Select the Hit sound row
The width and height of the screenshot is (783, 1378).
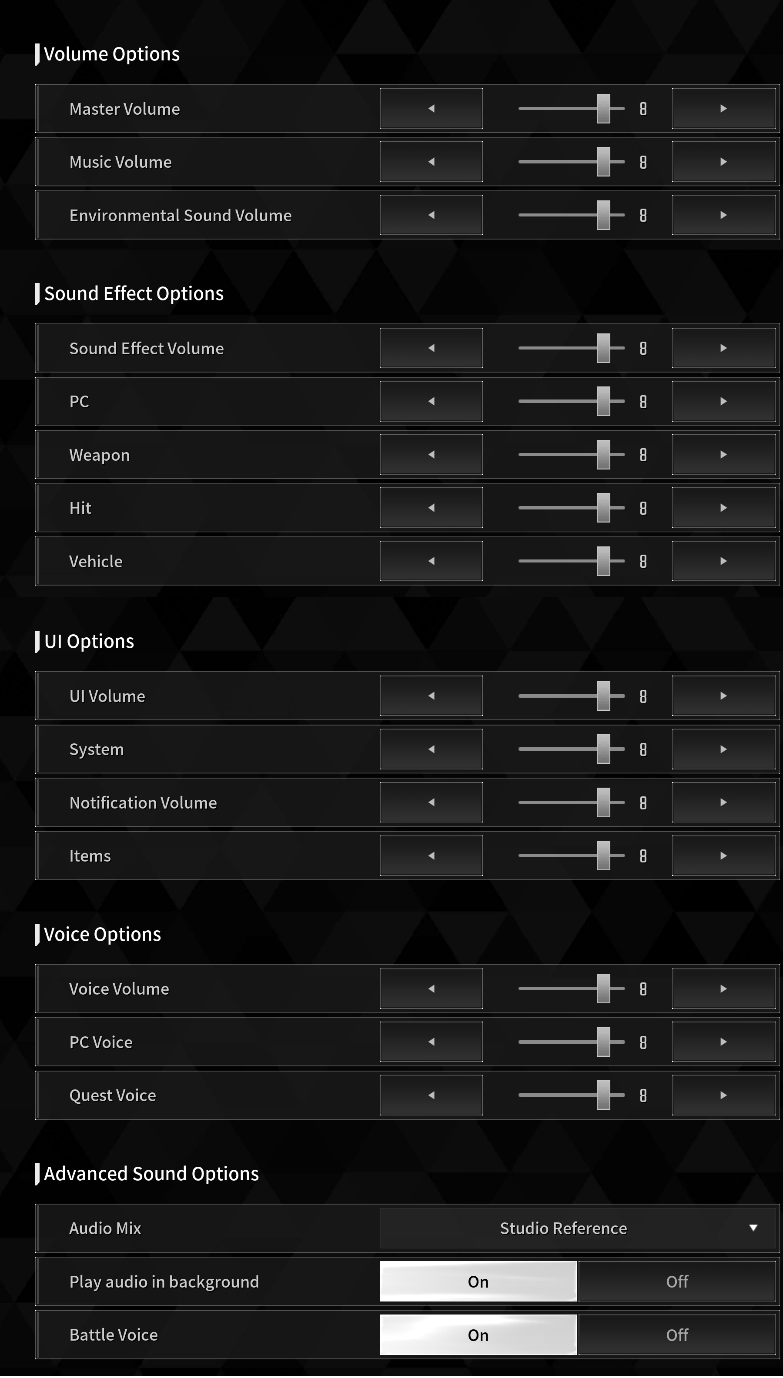click(407, 508)
